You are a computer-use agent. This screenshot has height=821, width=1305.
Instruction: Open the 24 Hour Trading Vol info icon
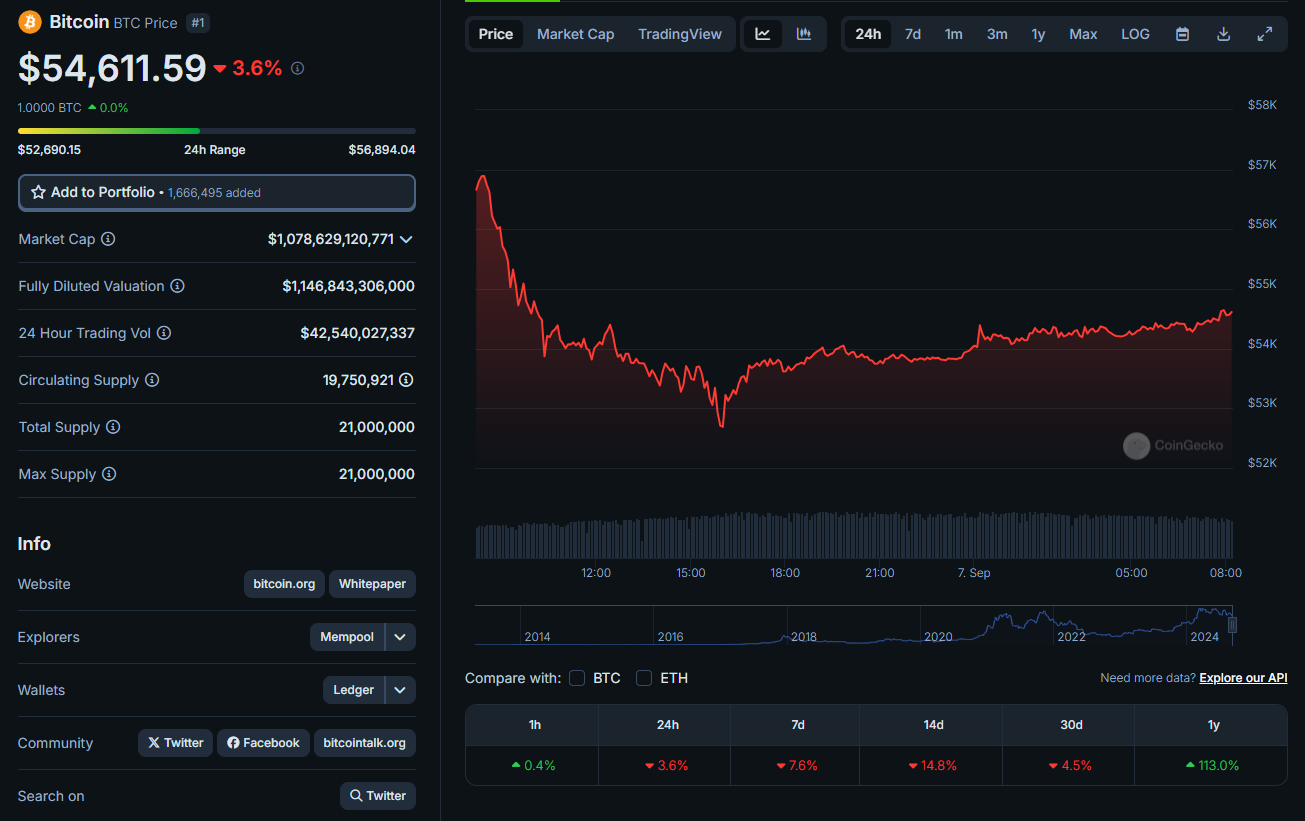click(x=164, y=333)
